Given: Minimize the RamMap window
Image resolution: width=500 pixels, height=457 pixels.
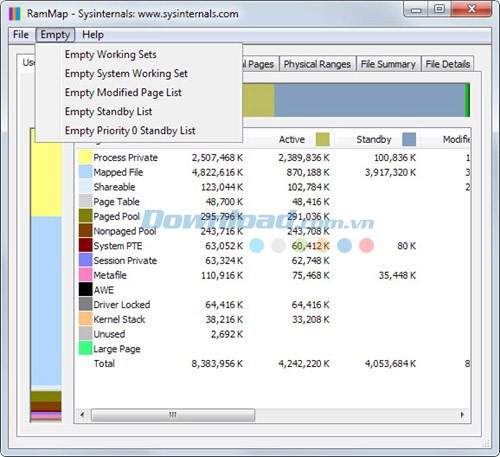Looking at the screenshot, I should tap(416, 9).
